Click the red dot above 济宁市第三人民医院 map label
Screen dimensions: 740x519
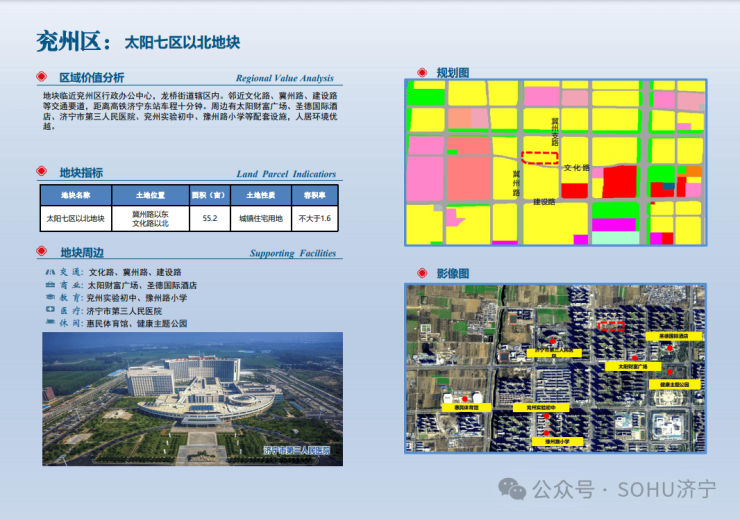pos(552,341)
